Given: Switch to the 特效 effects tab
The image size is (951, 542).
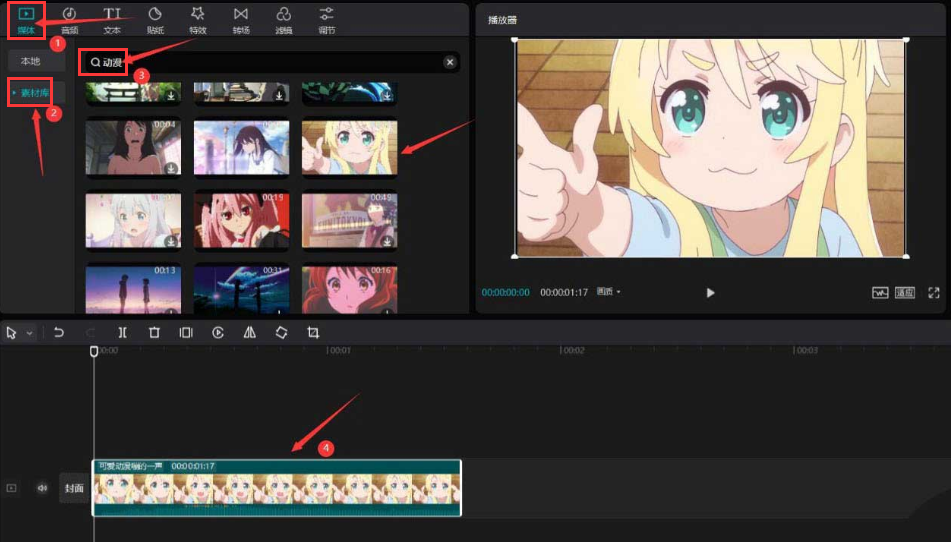Looking at the screenshot, I should [198, 20].
